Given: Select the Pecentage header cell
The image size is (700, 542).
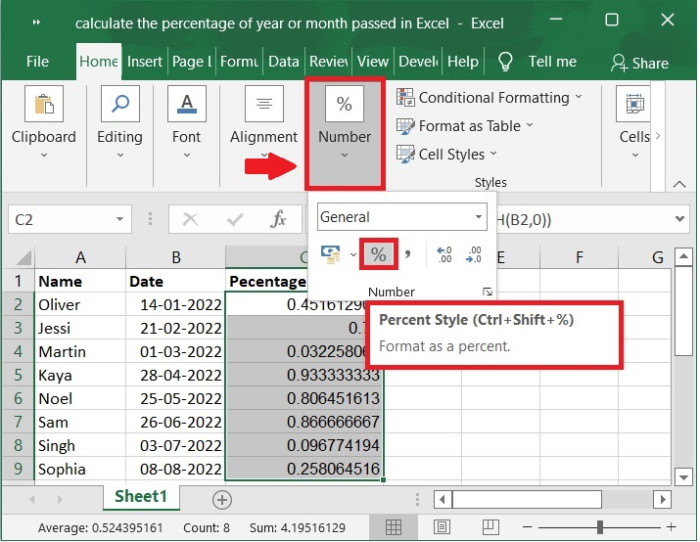Looking at the screenshot, I should click(x=267, y=281).
